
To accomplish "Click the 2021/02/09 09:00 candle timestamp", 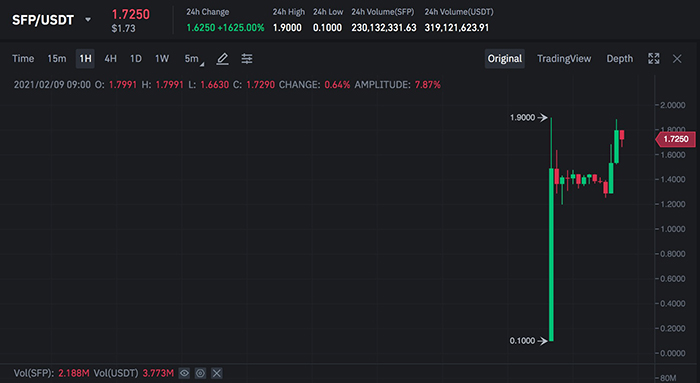I will tap(52, 85).
